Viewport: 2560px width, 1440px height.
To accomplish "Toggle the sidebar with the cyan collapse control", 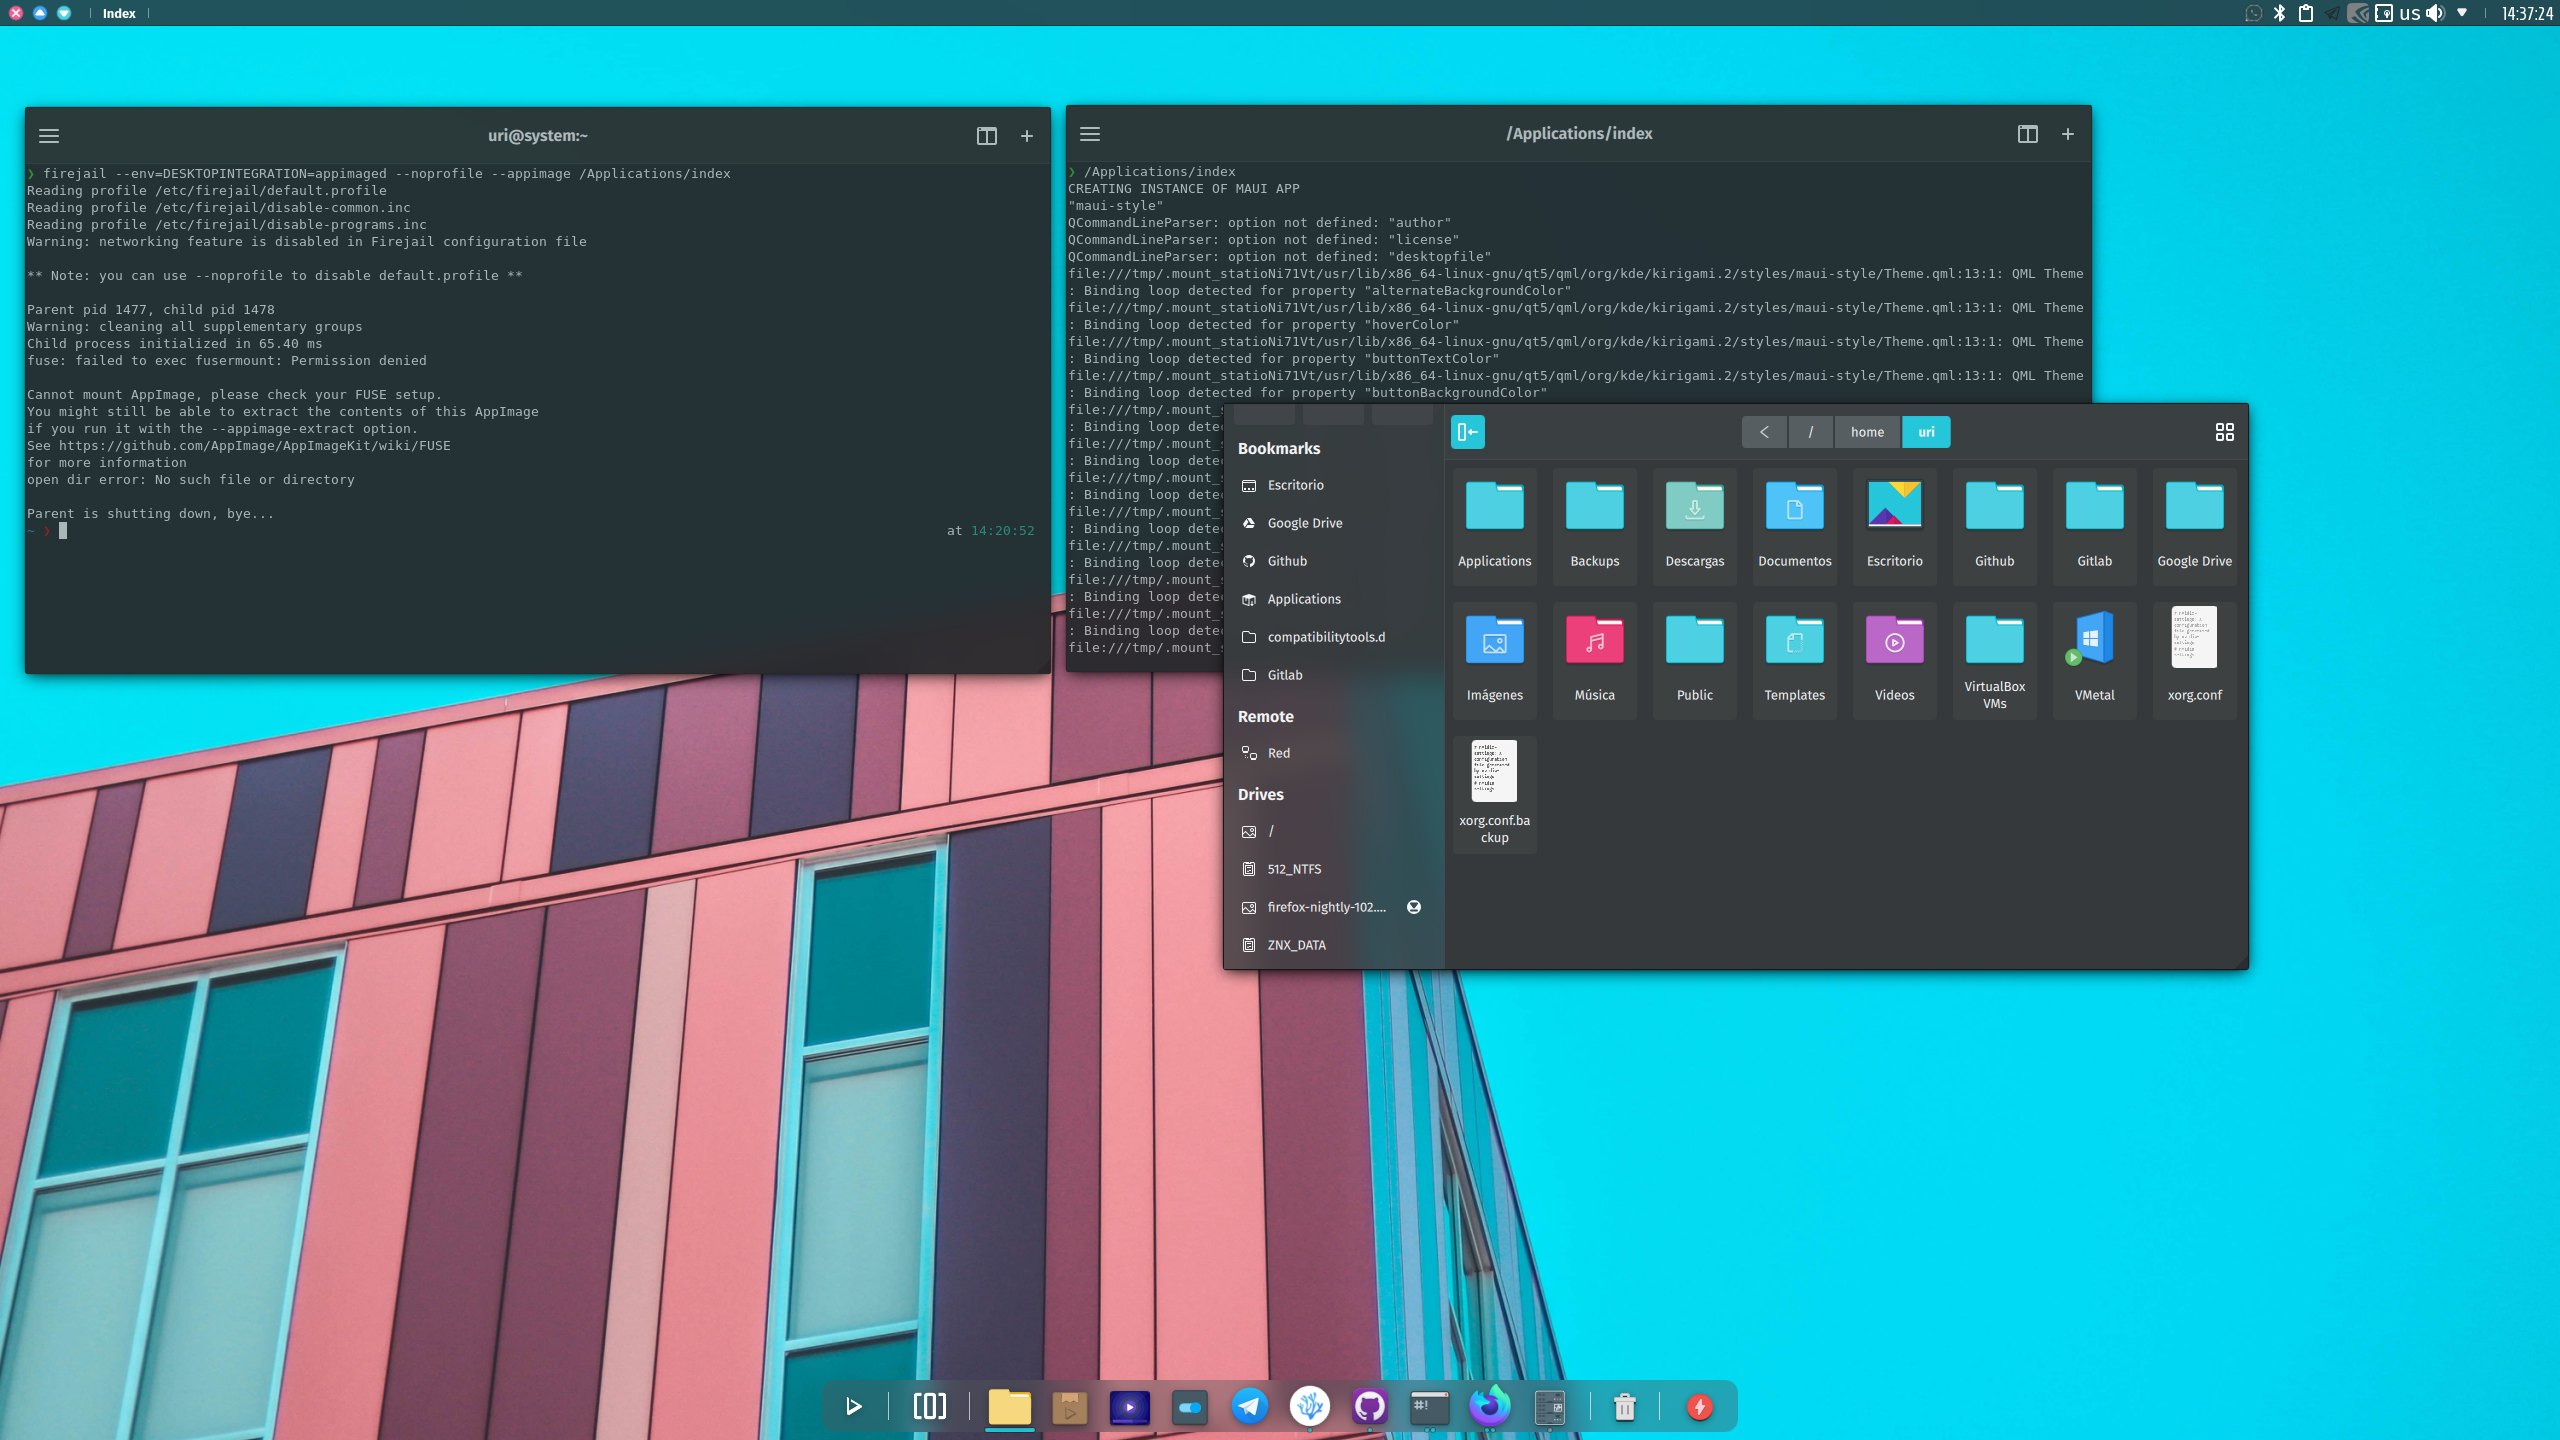I will [x=1467, y=431].
